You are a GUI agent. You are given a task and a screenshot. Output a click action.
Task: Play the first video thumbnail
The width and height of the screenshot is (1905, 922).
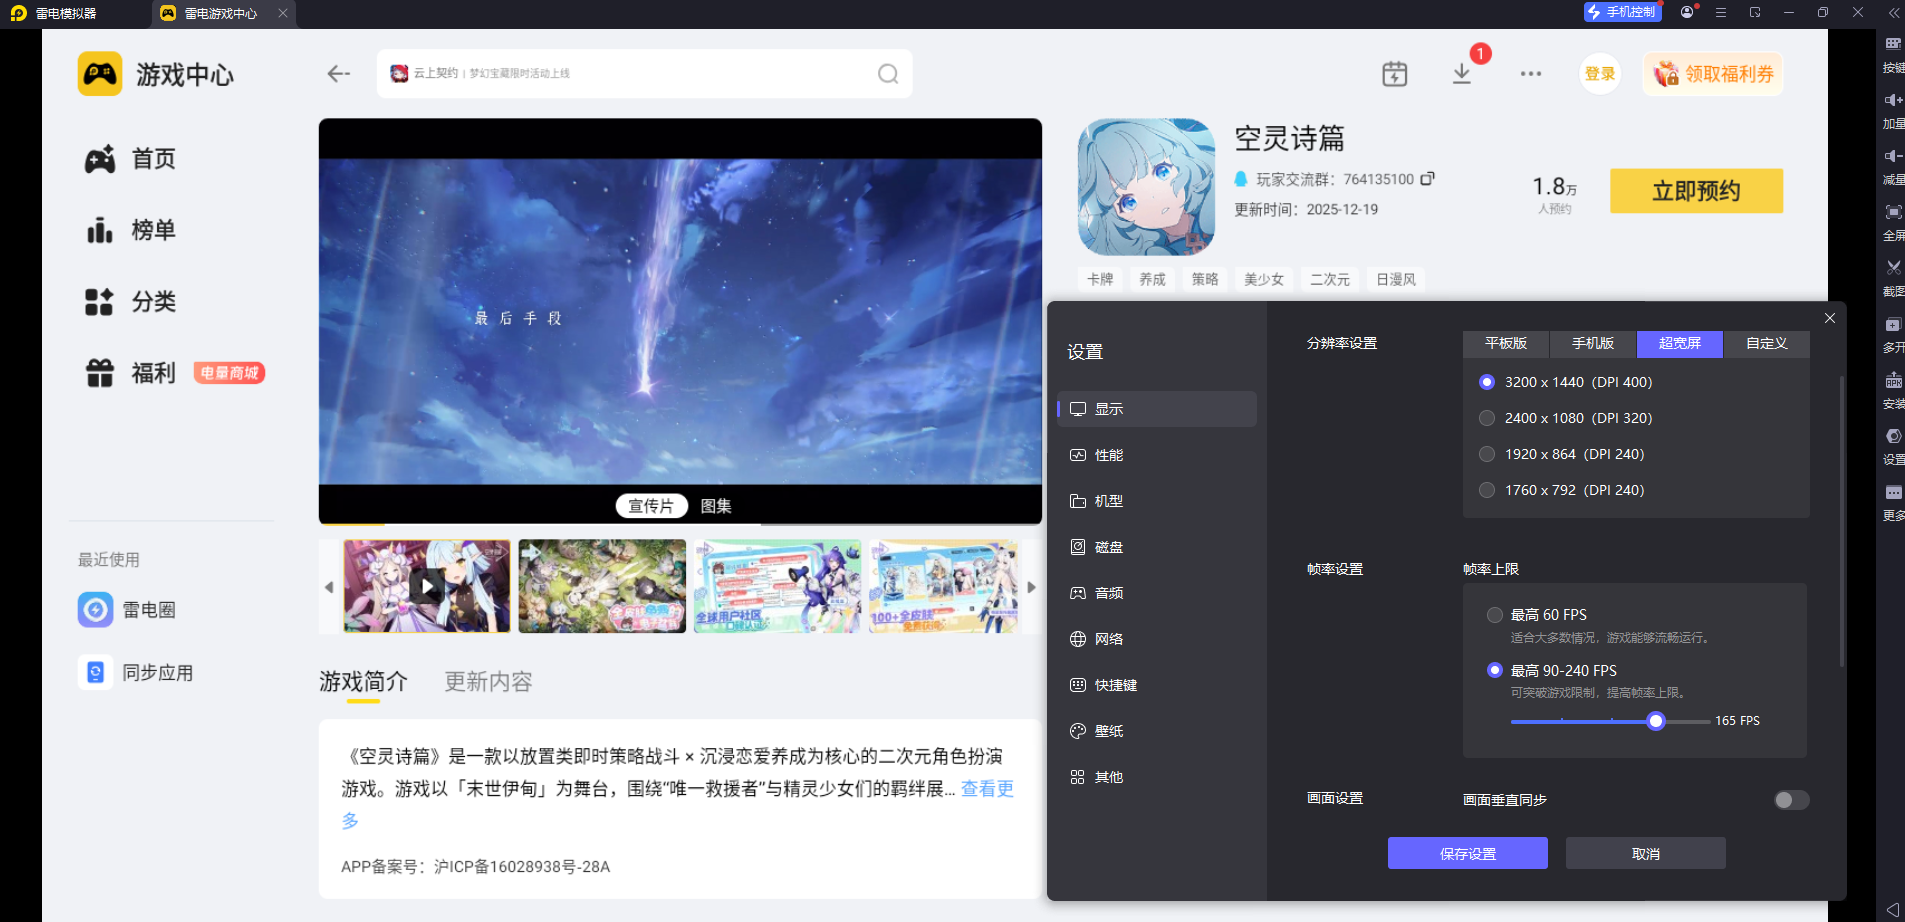(x=427, y=587)
